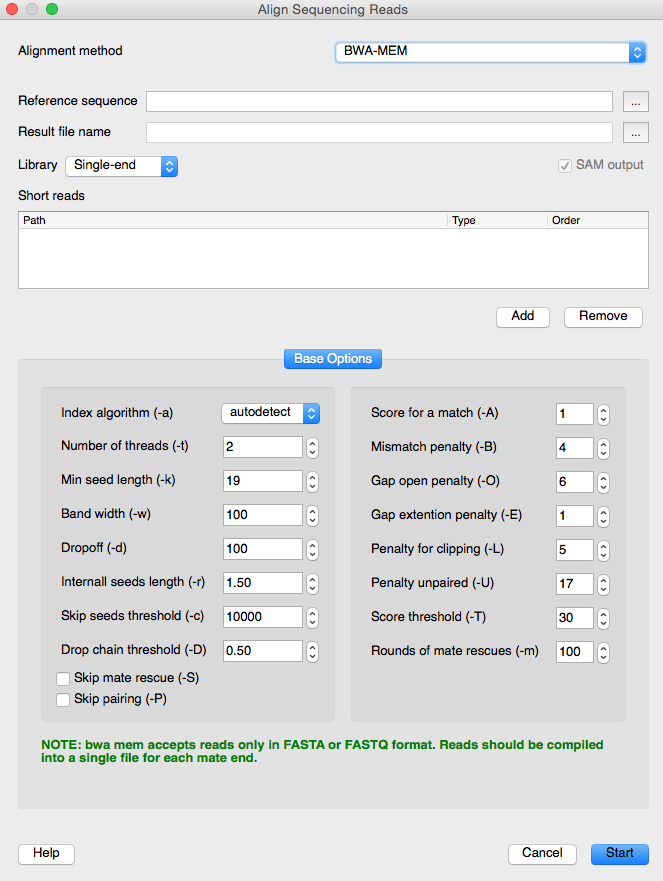Viewport: 663px width, 881px height.
Task: Adjust the Skip seeds threshold (-c) stepper
Action: [x=312, y=617]
